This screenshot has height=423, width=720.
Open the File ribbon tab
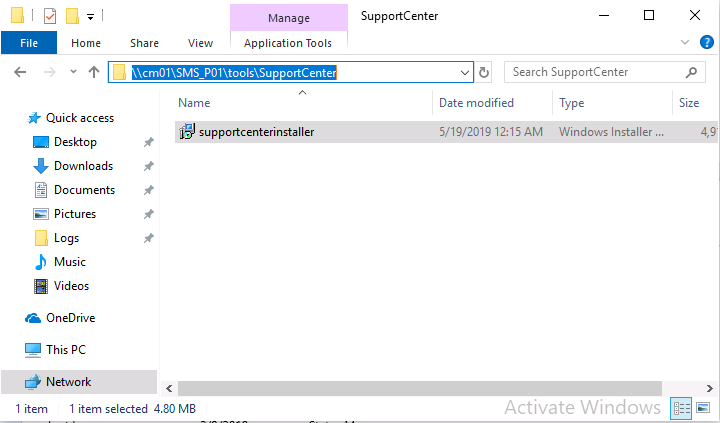29,43
